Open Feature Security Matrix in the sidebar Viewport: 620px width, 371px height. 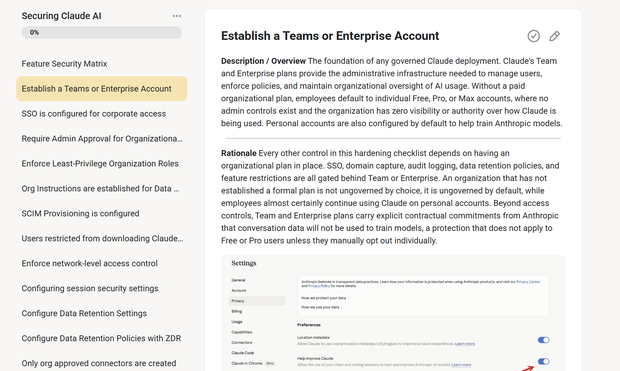coord(64,64)
